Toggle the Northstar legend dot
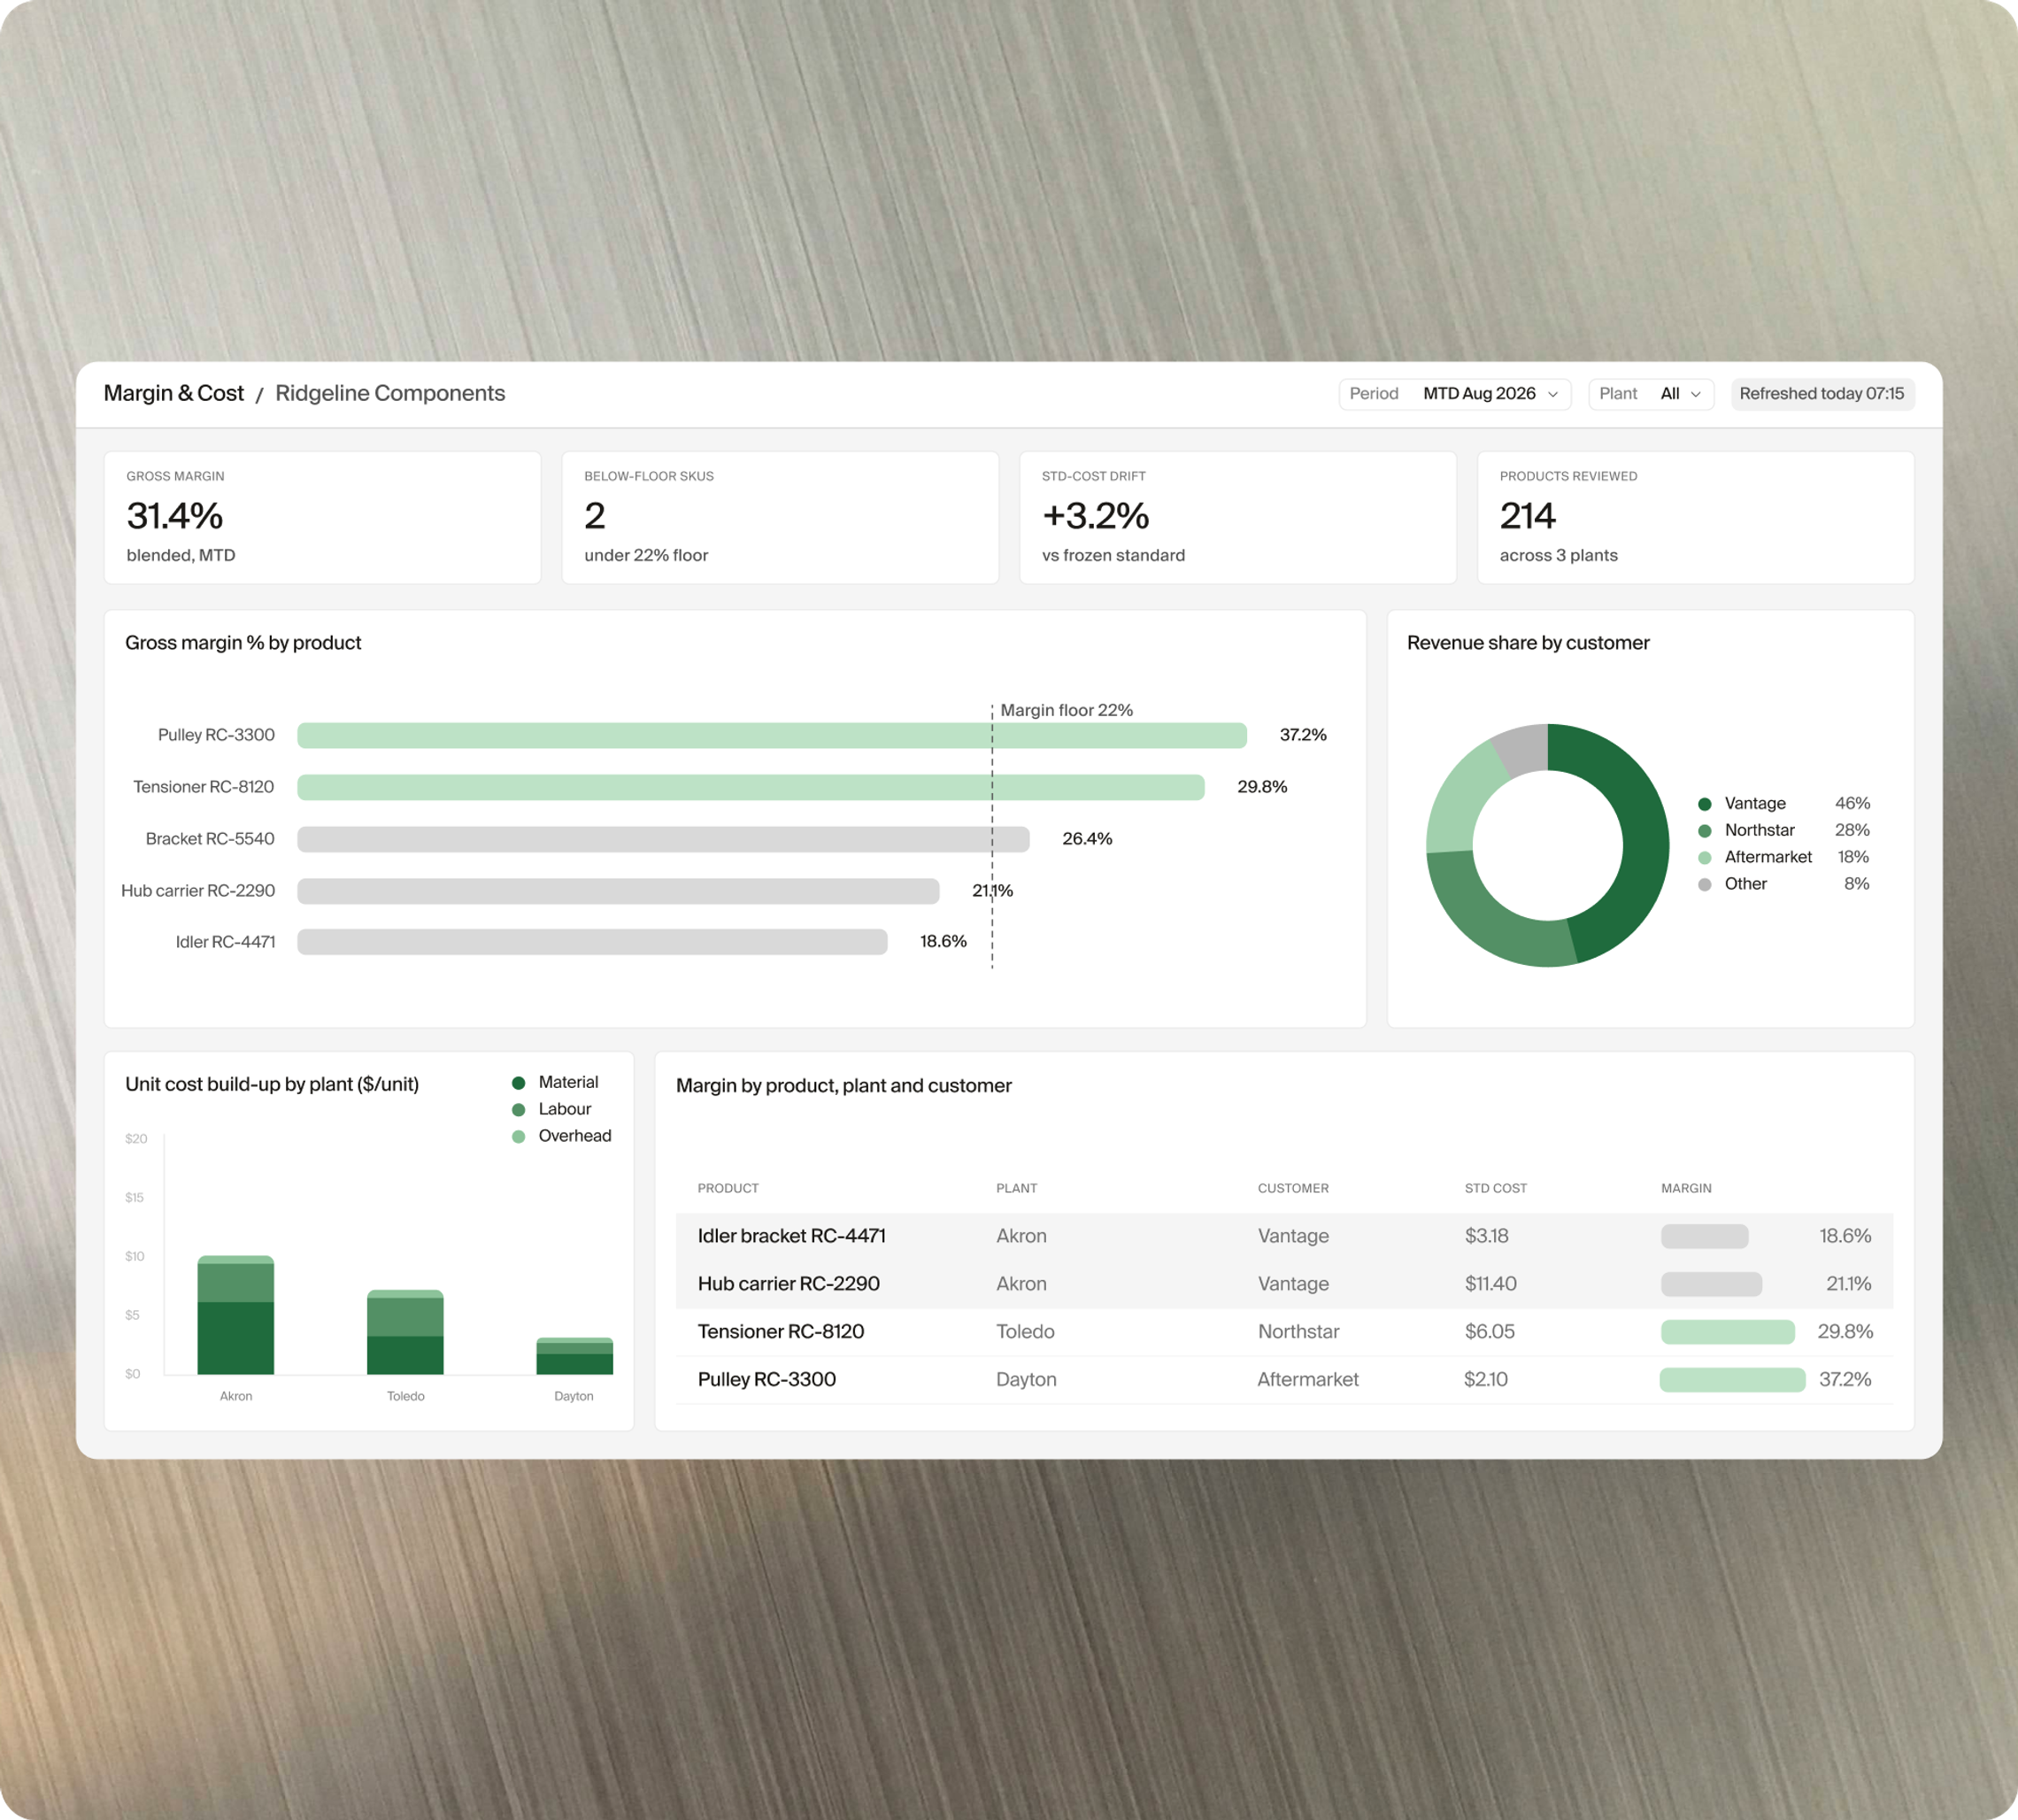The height and width of the screenshot is (1820, 2018). pos(1704,831)
